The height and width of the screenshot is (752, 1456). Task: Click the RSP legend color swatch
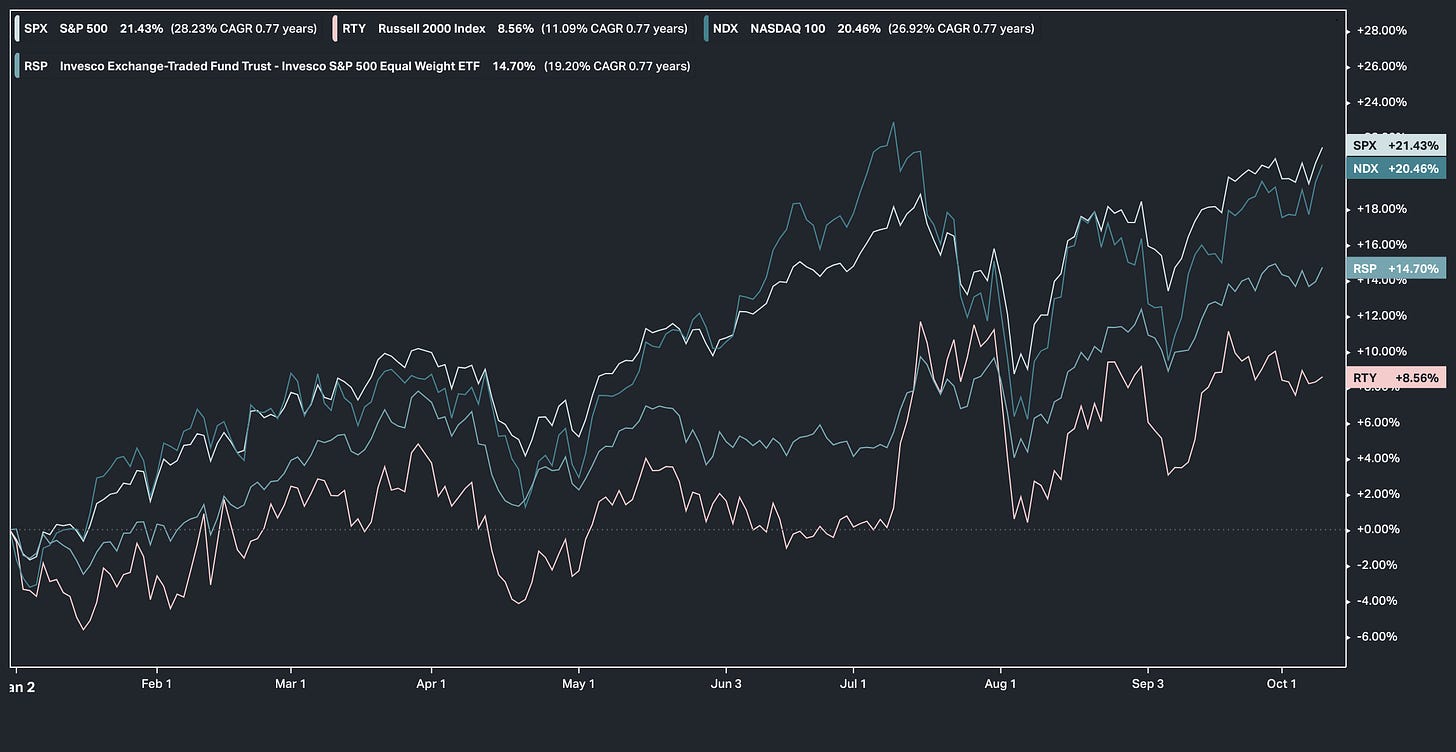[17, 66]
